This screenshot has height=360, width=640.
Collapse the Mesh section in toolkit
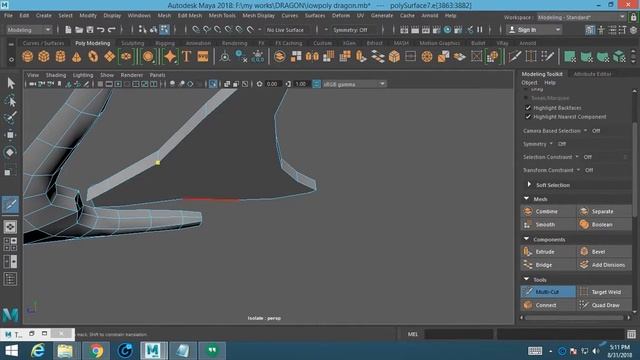coord(526,199)
